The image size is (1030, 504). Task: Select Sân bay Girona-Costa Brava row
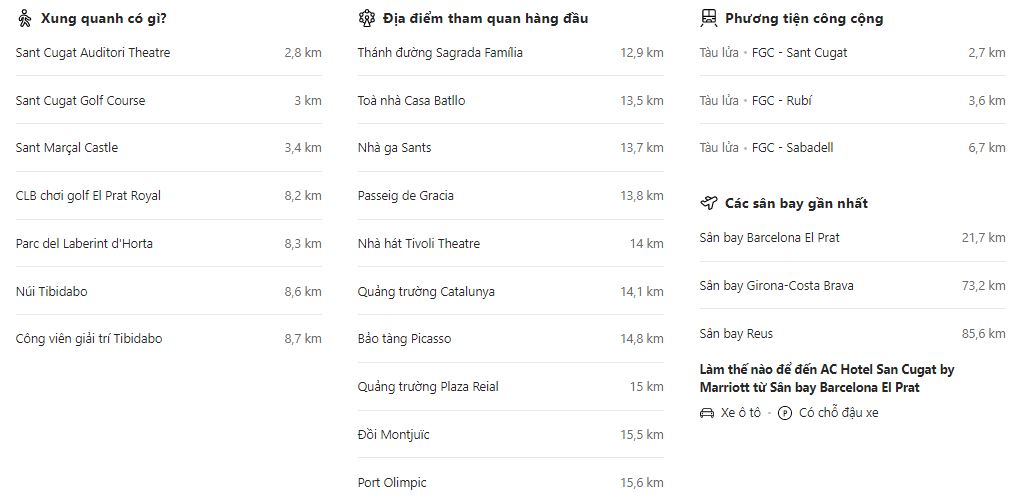pos(776,286)
